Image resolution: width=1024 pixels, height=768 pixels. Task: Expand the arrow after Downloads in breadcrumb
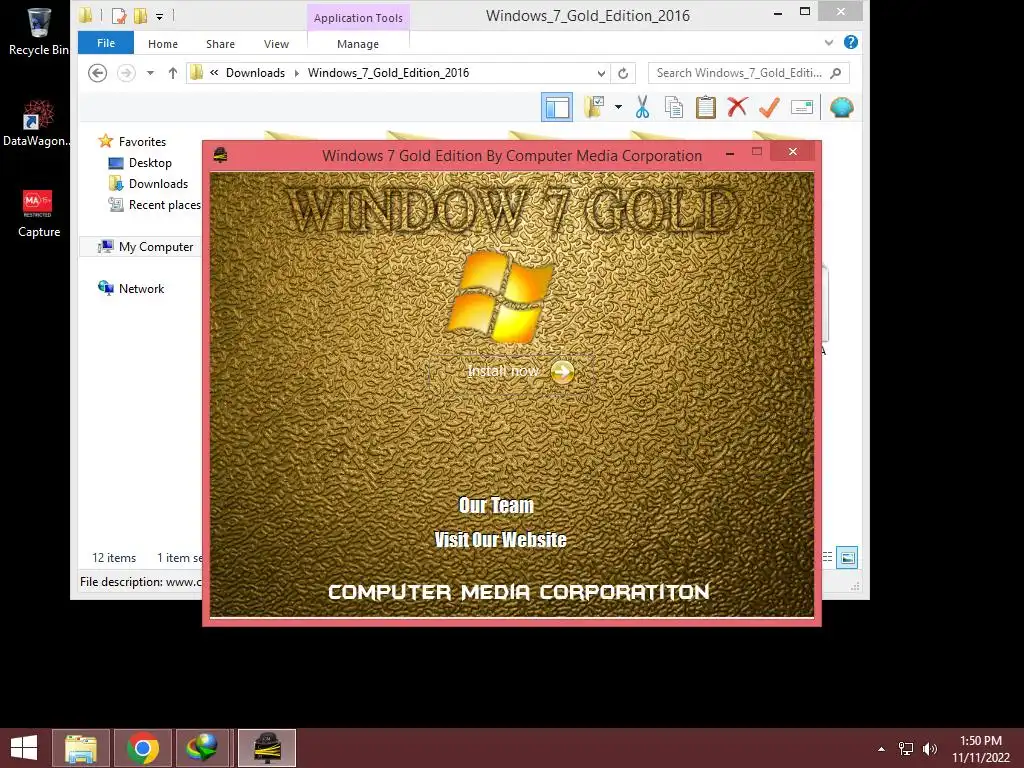point(296,73)
